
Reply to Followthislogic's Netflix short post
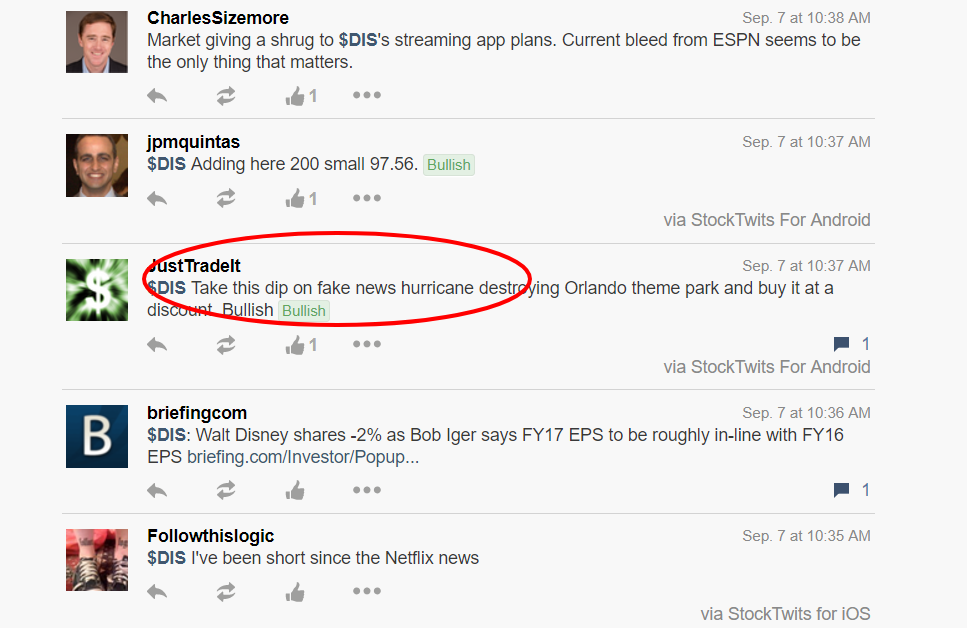click(157, 593)
